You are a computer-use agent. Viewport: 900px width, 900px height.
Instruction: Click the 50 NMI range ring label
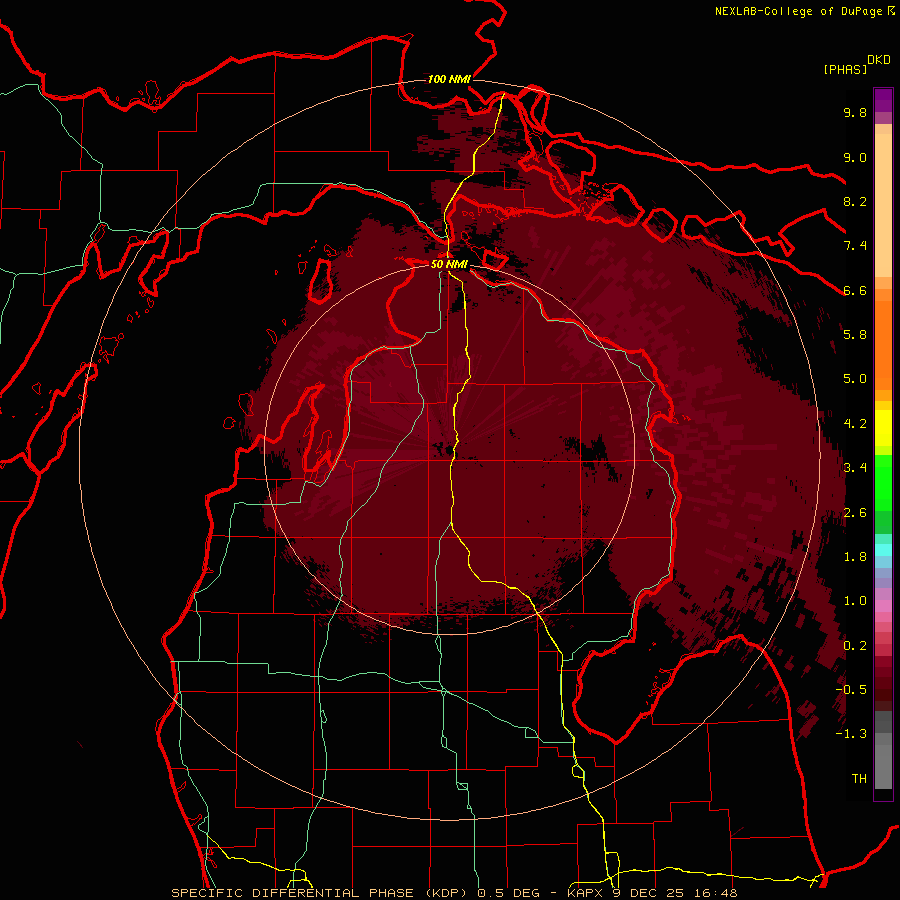click(x=449, y=264)
